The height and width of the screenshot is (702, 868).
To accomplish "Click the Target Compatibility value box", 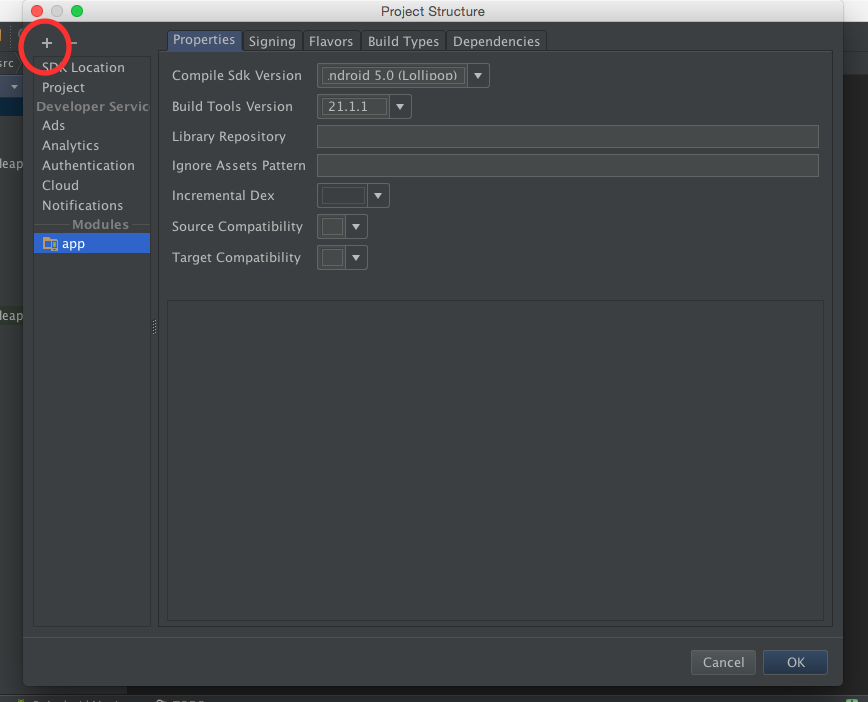I will pos(333,257).
